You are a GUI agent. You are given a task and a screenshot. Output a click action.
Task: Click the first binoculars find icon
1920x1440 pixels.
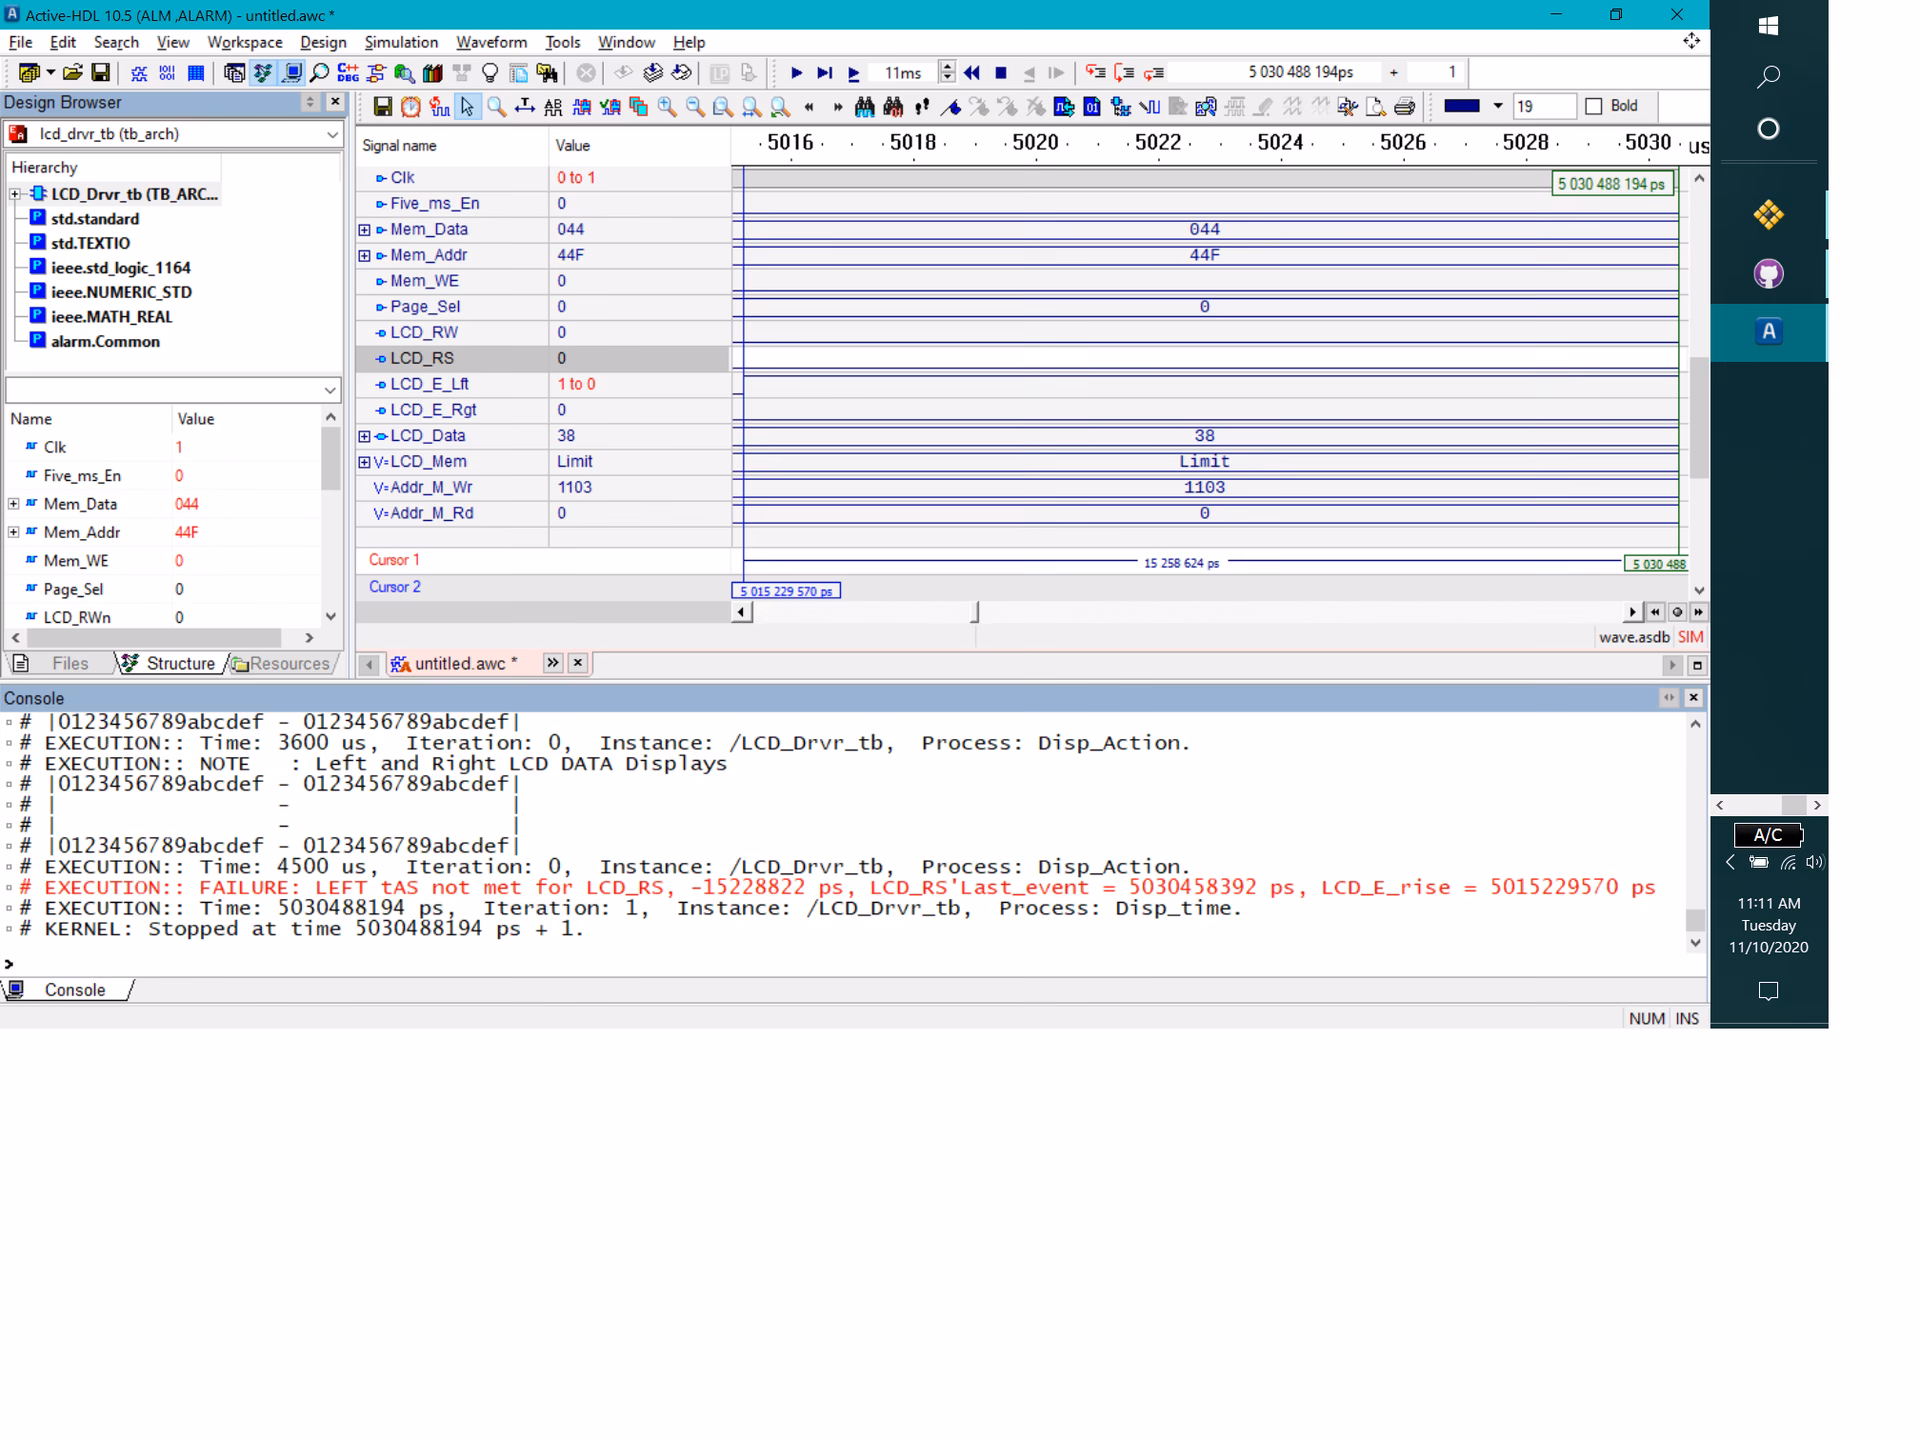865,106
